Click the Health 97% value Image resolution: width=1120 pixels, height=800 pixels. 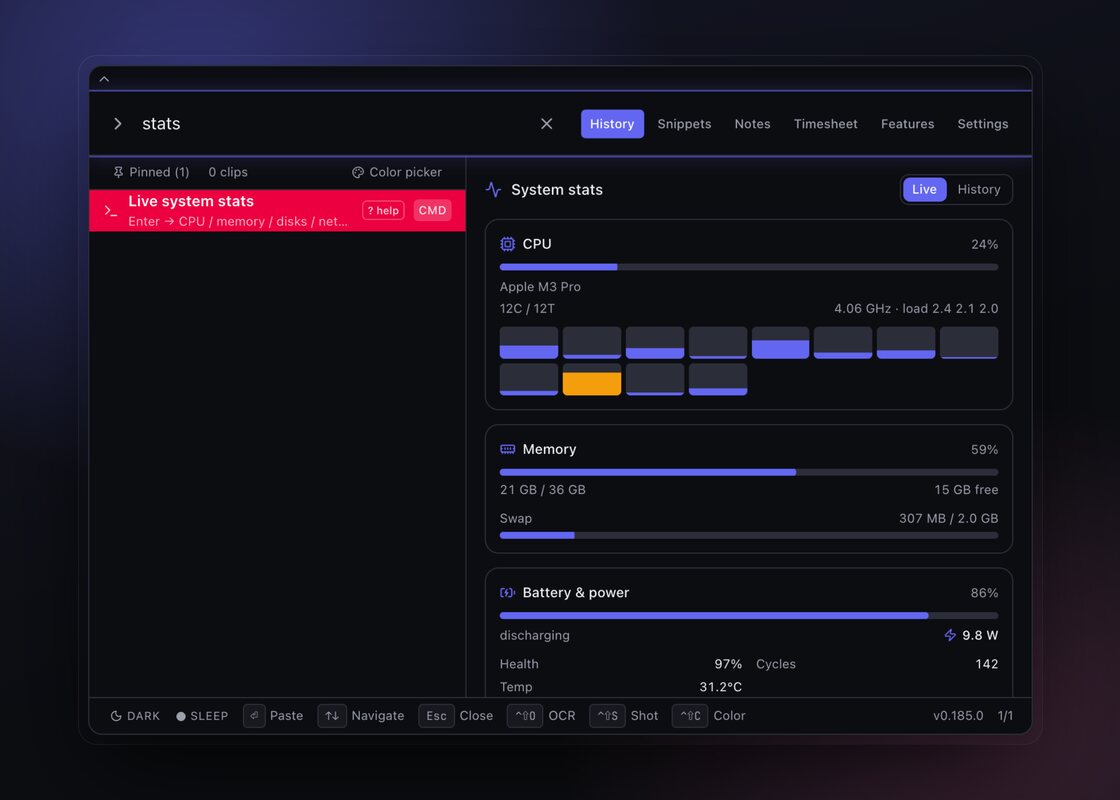[728, 664]
